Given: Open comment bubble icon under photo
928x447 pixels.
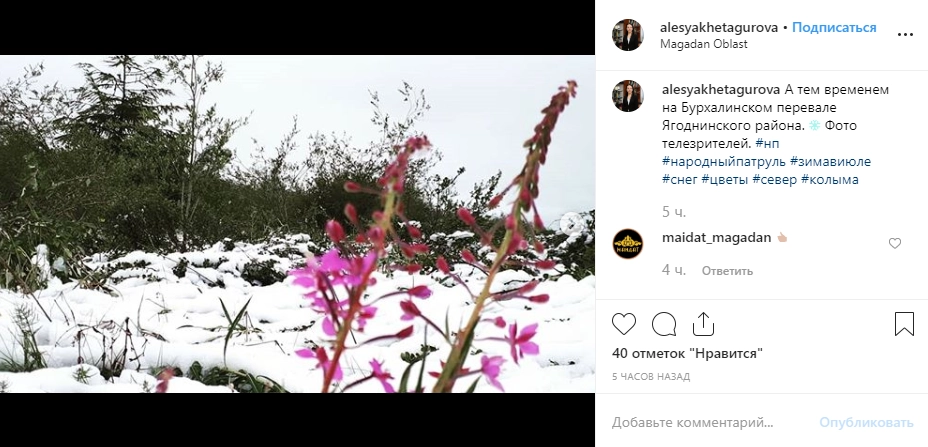Looking at the screenshot, I should [664, 324].
